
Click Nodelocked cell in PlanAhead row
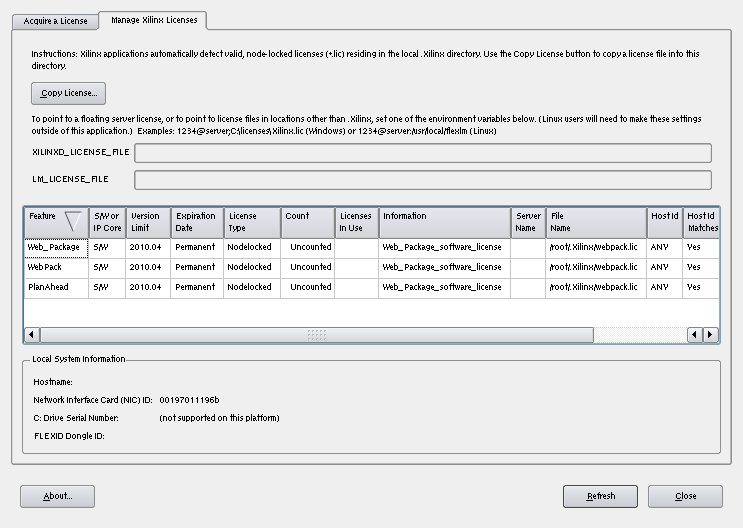pyautogui.click(x=252, y=288)
